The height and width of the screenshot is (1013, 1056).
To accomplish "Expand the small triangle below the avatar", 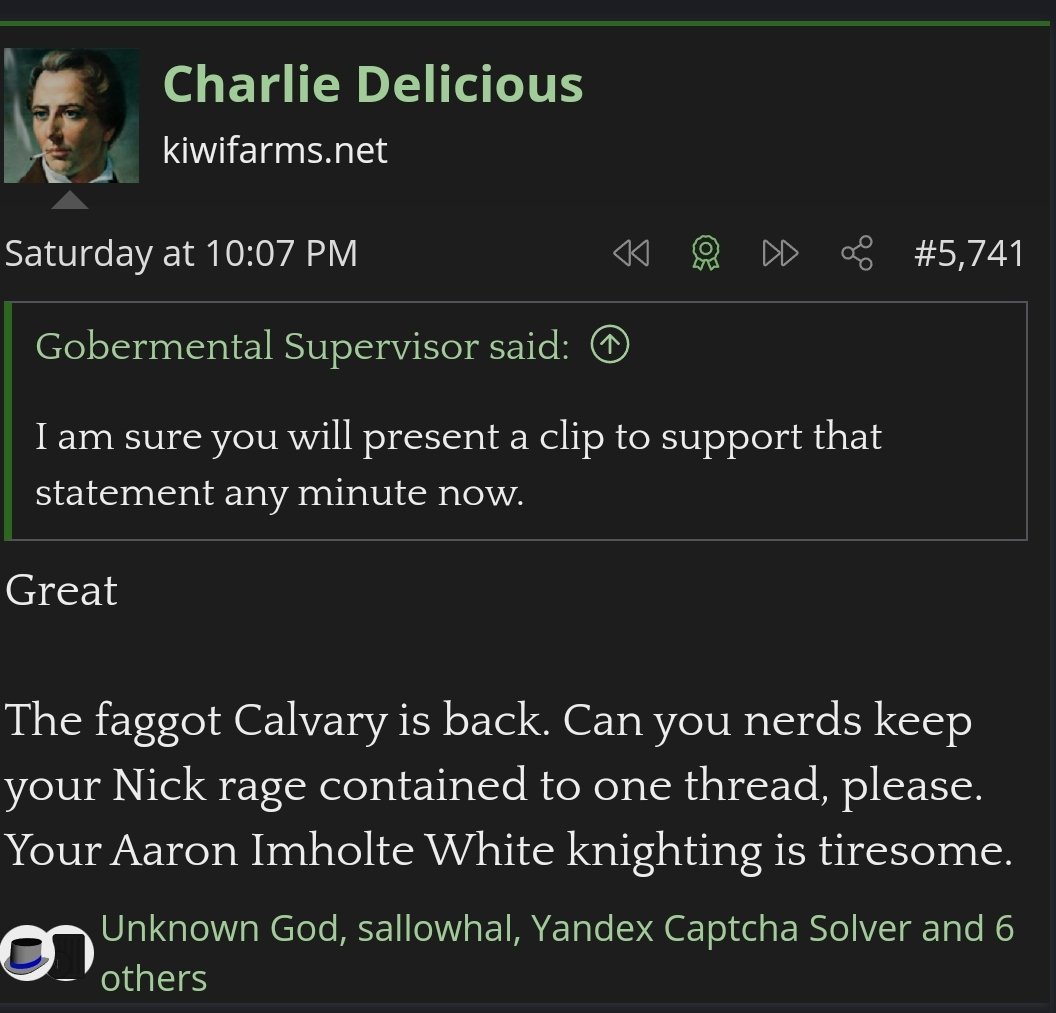I will pos(69,201).
